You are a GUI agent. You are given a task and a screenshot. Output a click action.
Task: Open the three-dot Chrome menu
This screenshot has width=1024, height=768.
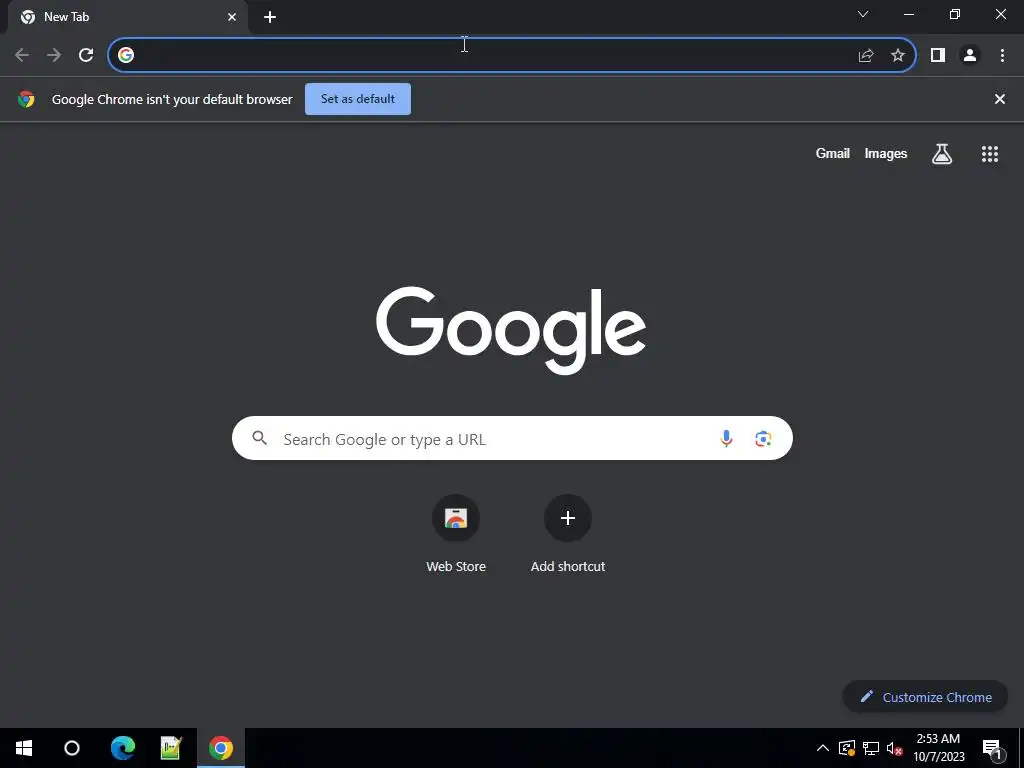[x=1002, y=56]
